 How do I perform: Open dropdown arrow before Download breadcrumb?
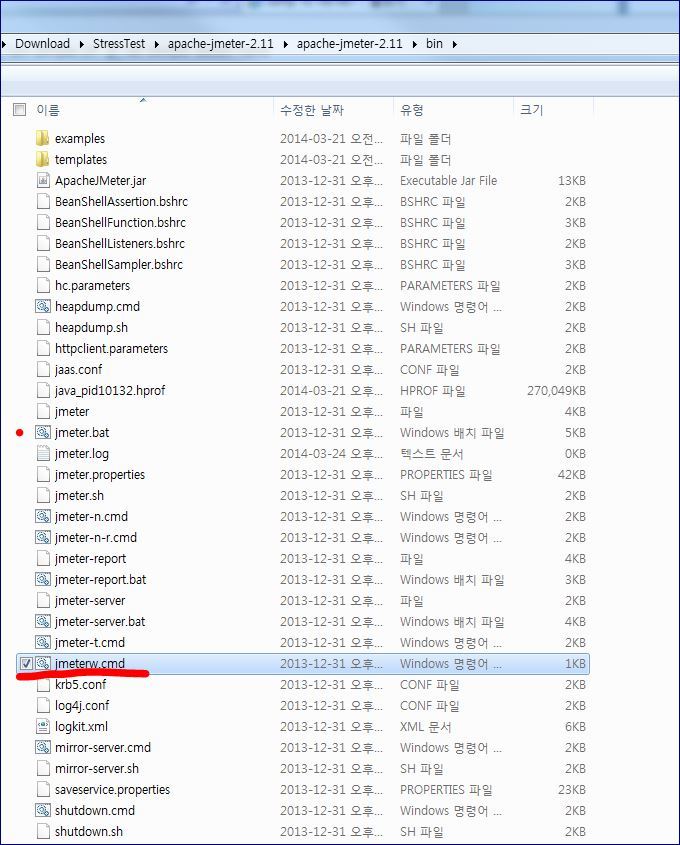click(x=4, y=44)
